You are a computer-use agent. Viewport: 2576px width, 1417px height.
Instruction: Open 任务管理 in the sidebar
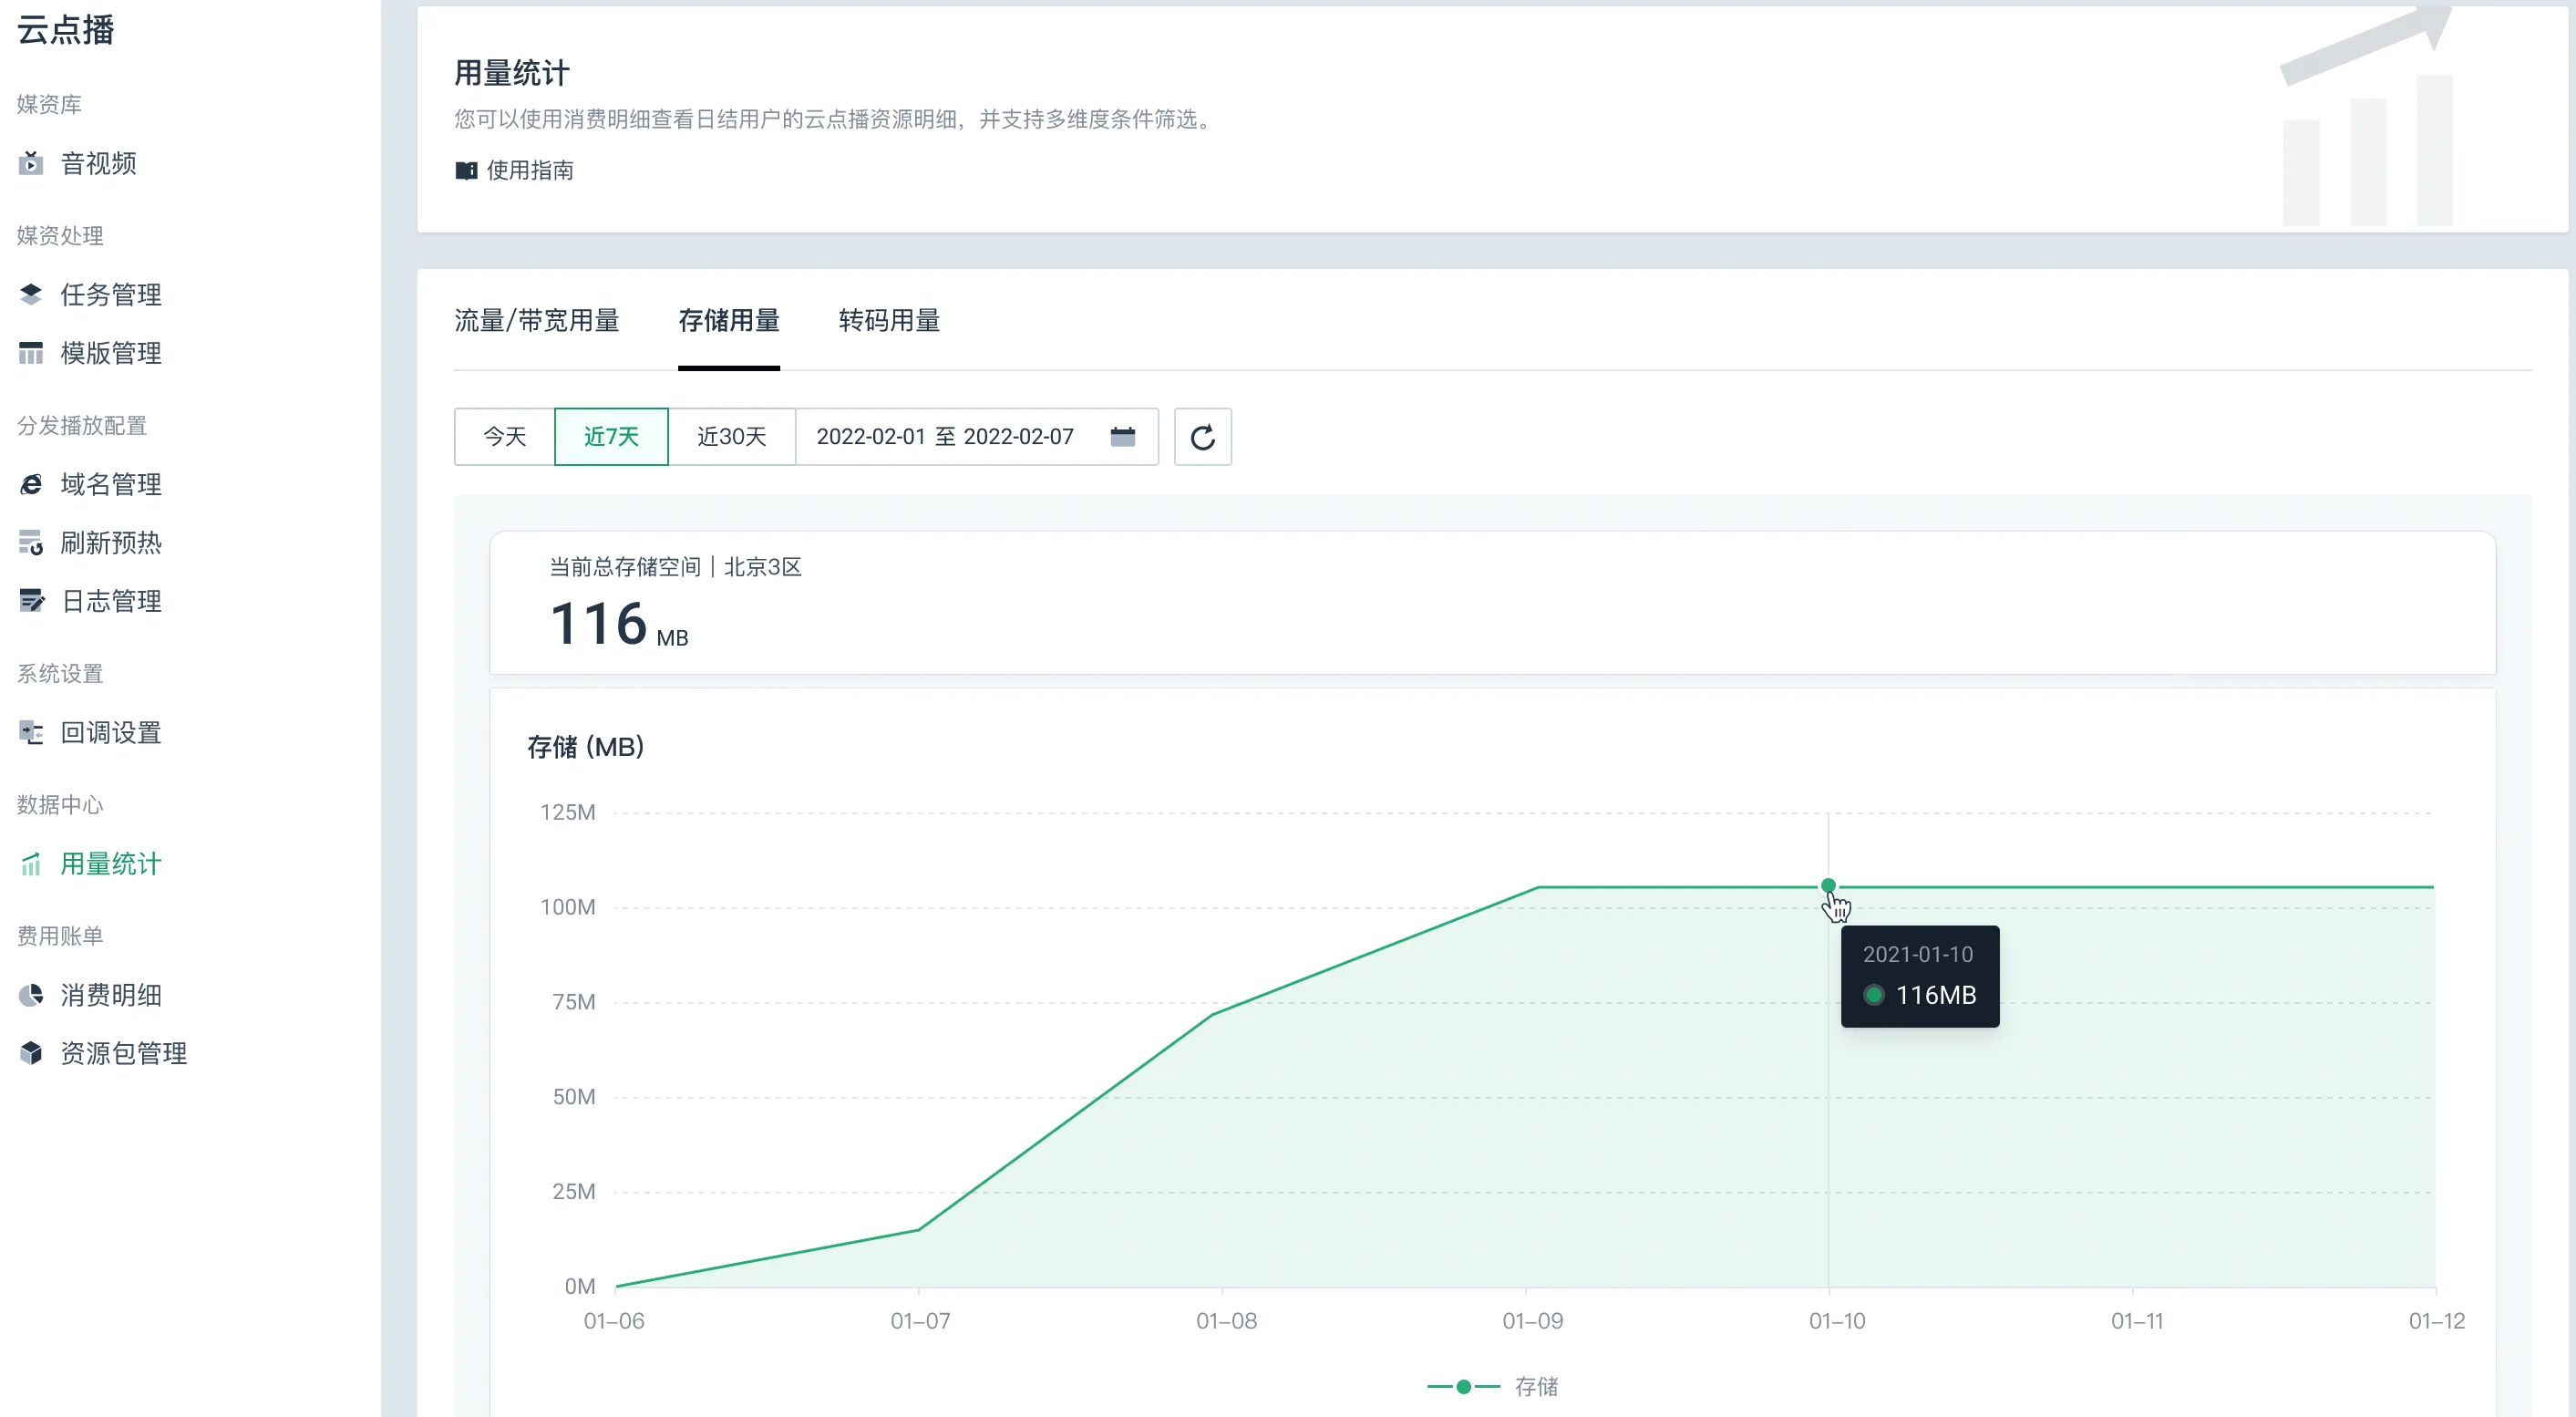click(x=111, y=294)
